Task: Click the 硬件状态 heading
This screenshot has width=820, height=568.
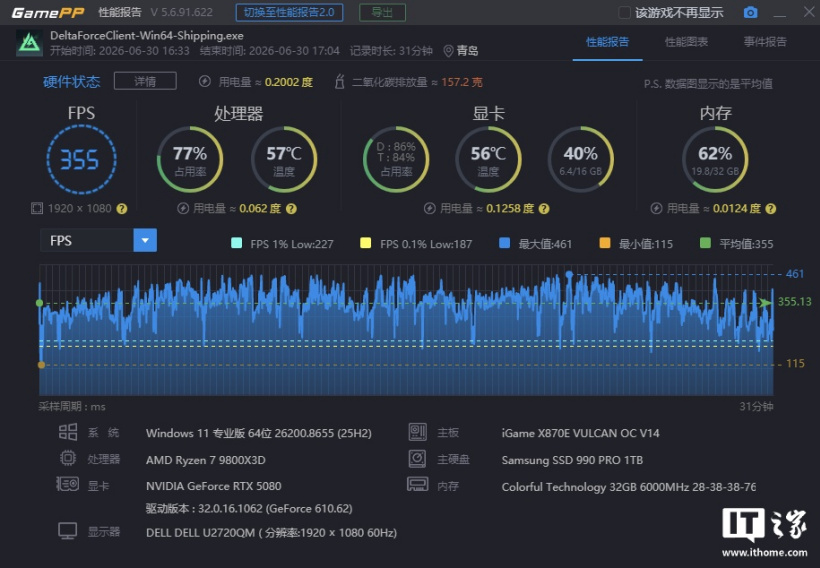Action: (72, 82)
